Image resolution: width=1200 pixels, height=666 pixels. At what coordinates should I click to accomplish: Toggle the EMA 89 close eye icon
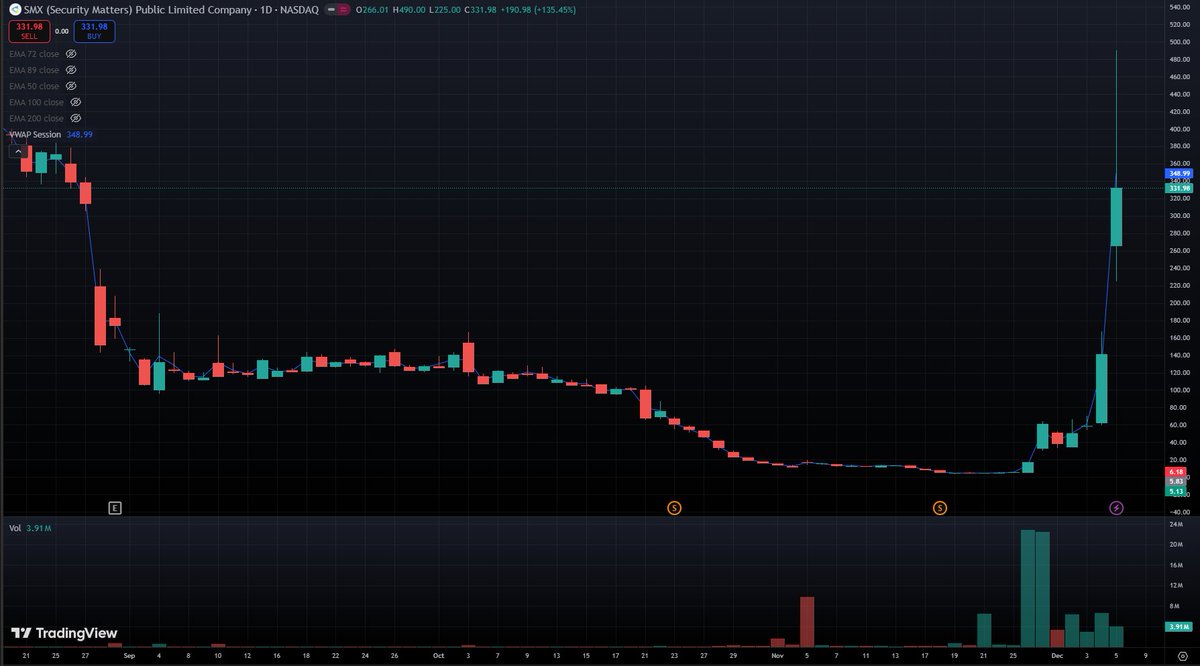click(70, 70)
